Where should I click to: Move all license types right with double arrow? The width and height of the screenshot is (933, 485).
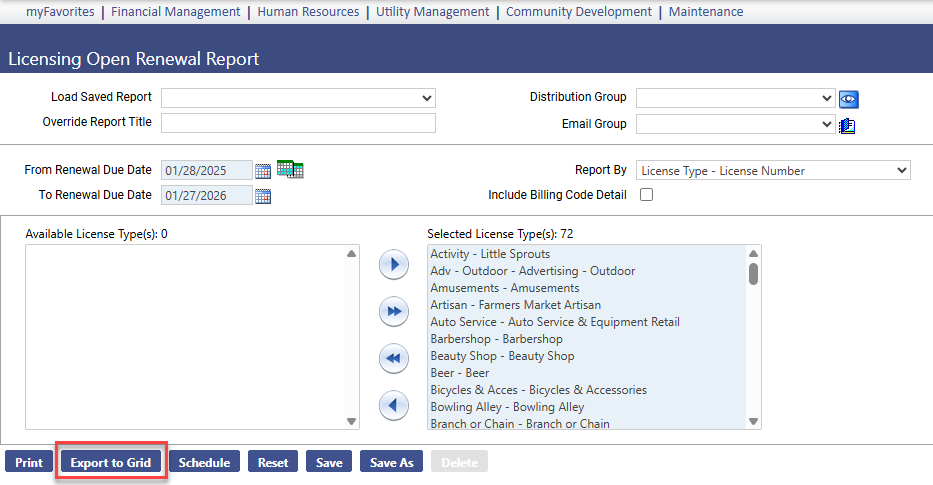393,312
